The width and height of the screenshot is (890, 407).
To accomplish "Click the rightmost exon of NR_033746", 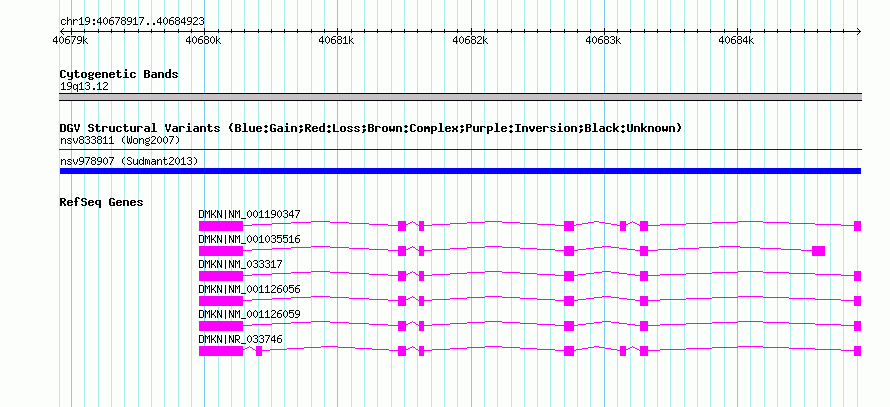I will [x=858, y=351].
